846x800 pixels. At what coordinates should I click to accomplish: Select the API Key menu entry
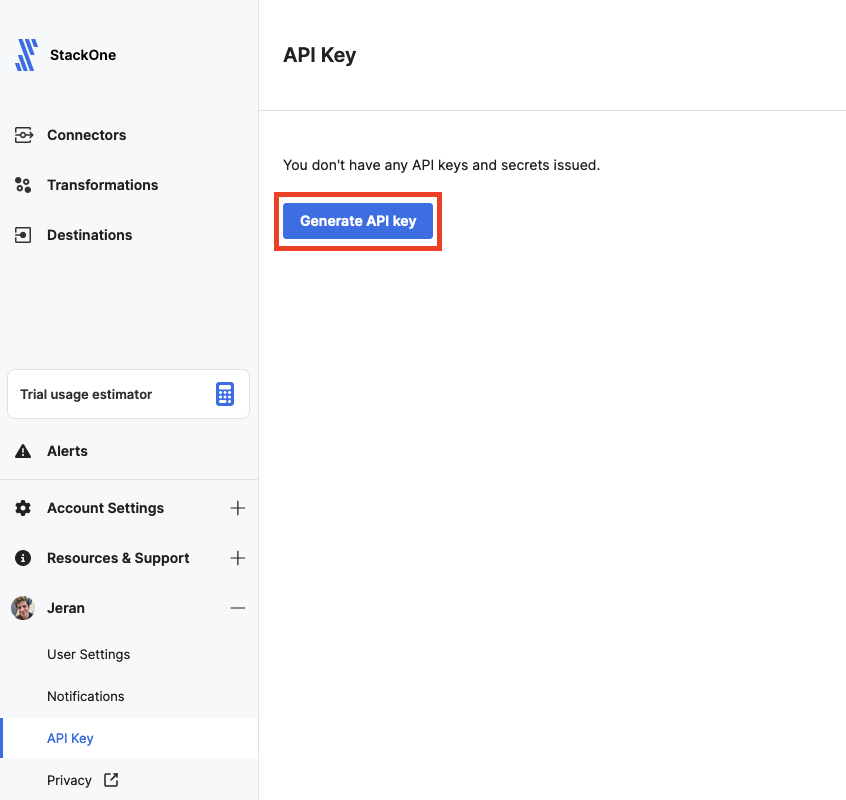[70, 738]
